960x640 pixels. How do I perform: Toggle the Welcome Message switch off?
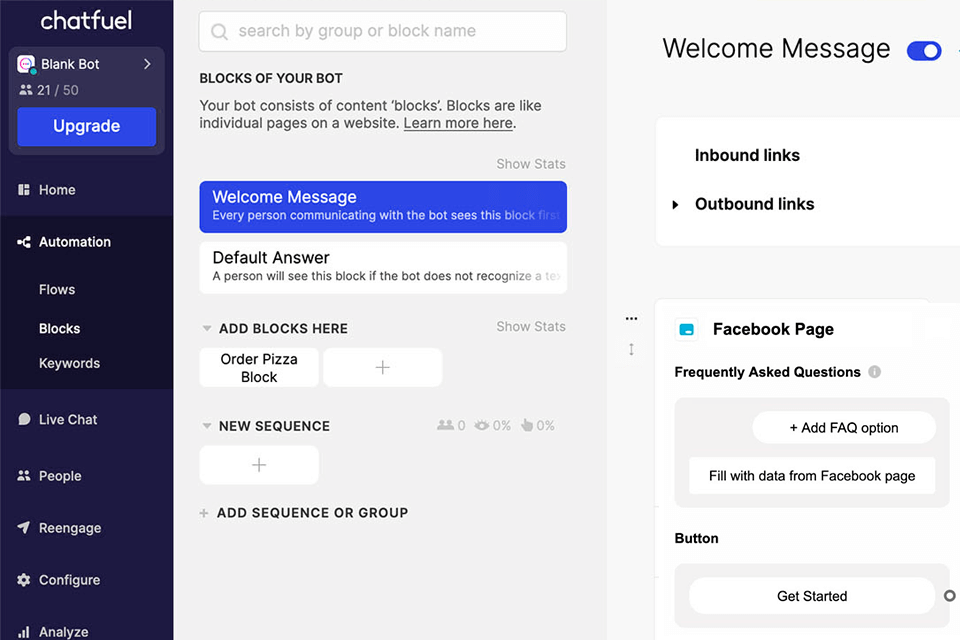(x=924, y=51)
